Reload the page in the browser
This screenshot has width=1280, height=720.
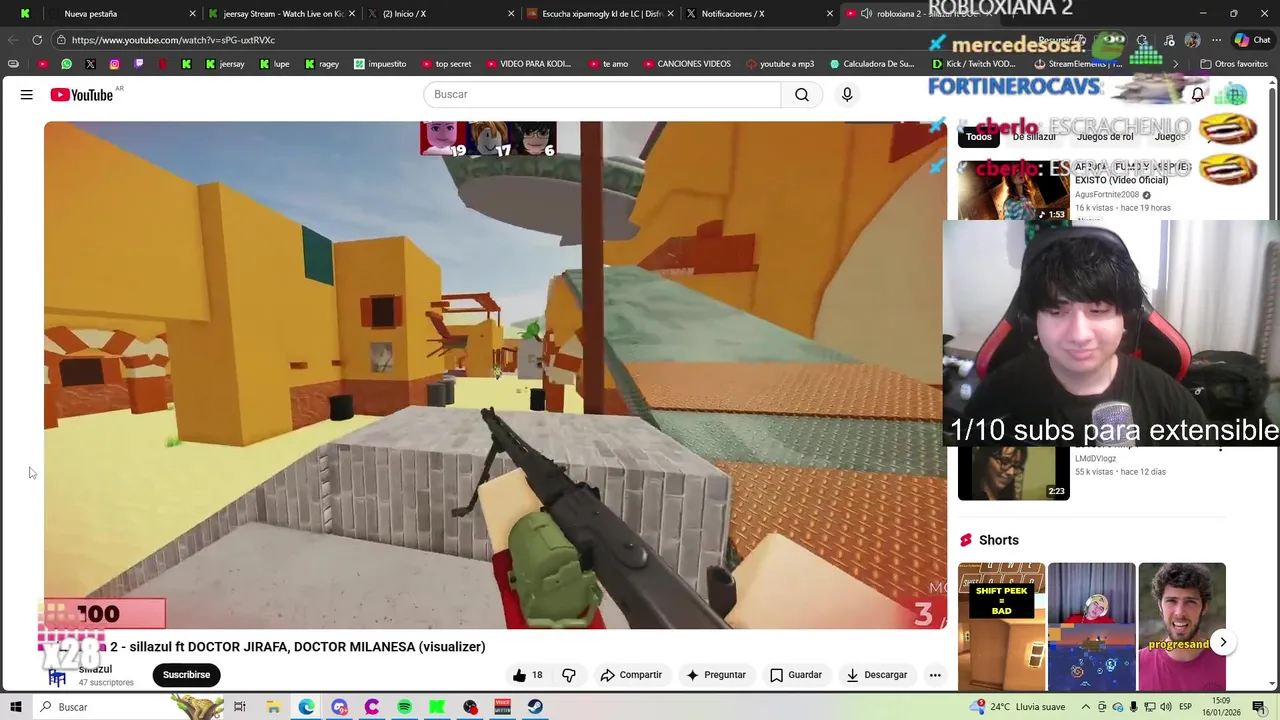37,40
